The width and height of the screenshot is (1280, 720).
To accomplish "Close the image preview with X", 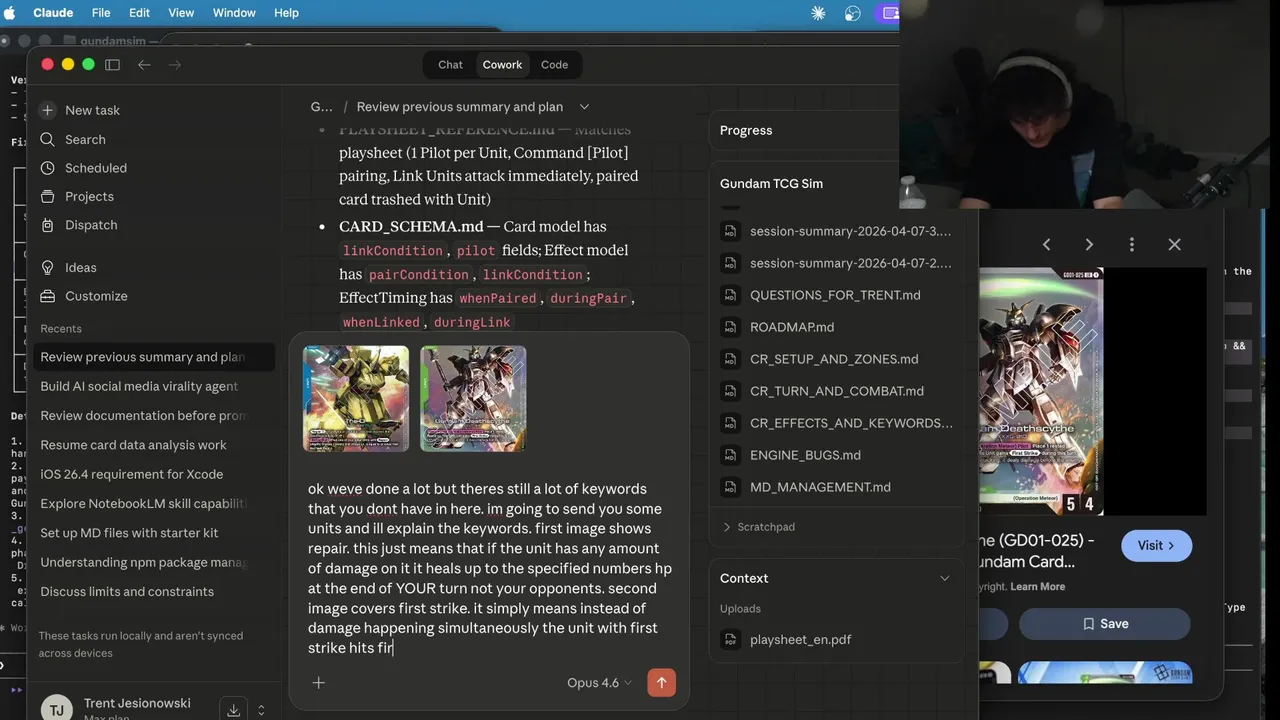I will point(1174,244).
